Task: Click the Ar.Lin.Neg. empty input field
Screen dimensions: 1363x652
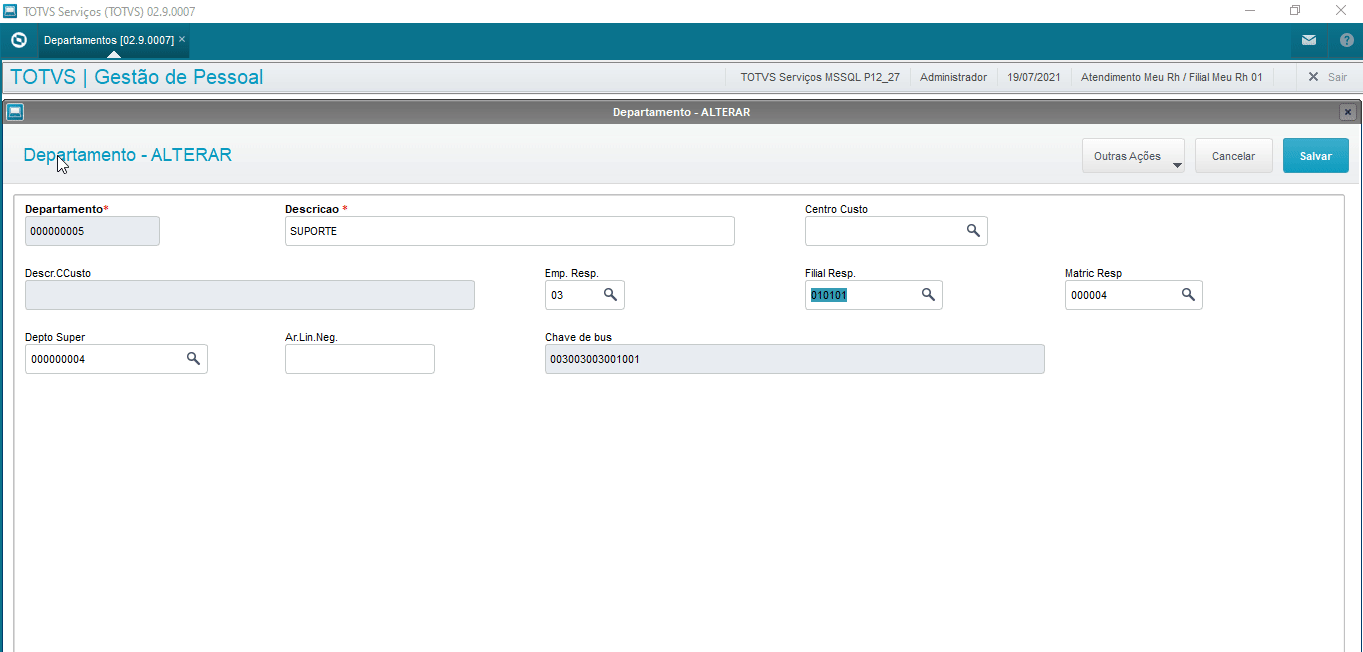Action: 360,359
